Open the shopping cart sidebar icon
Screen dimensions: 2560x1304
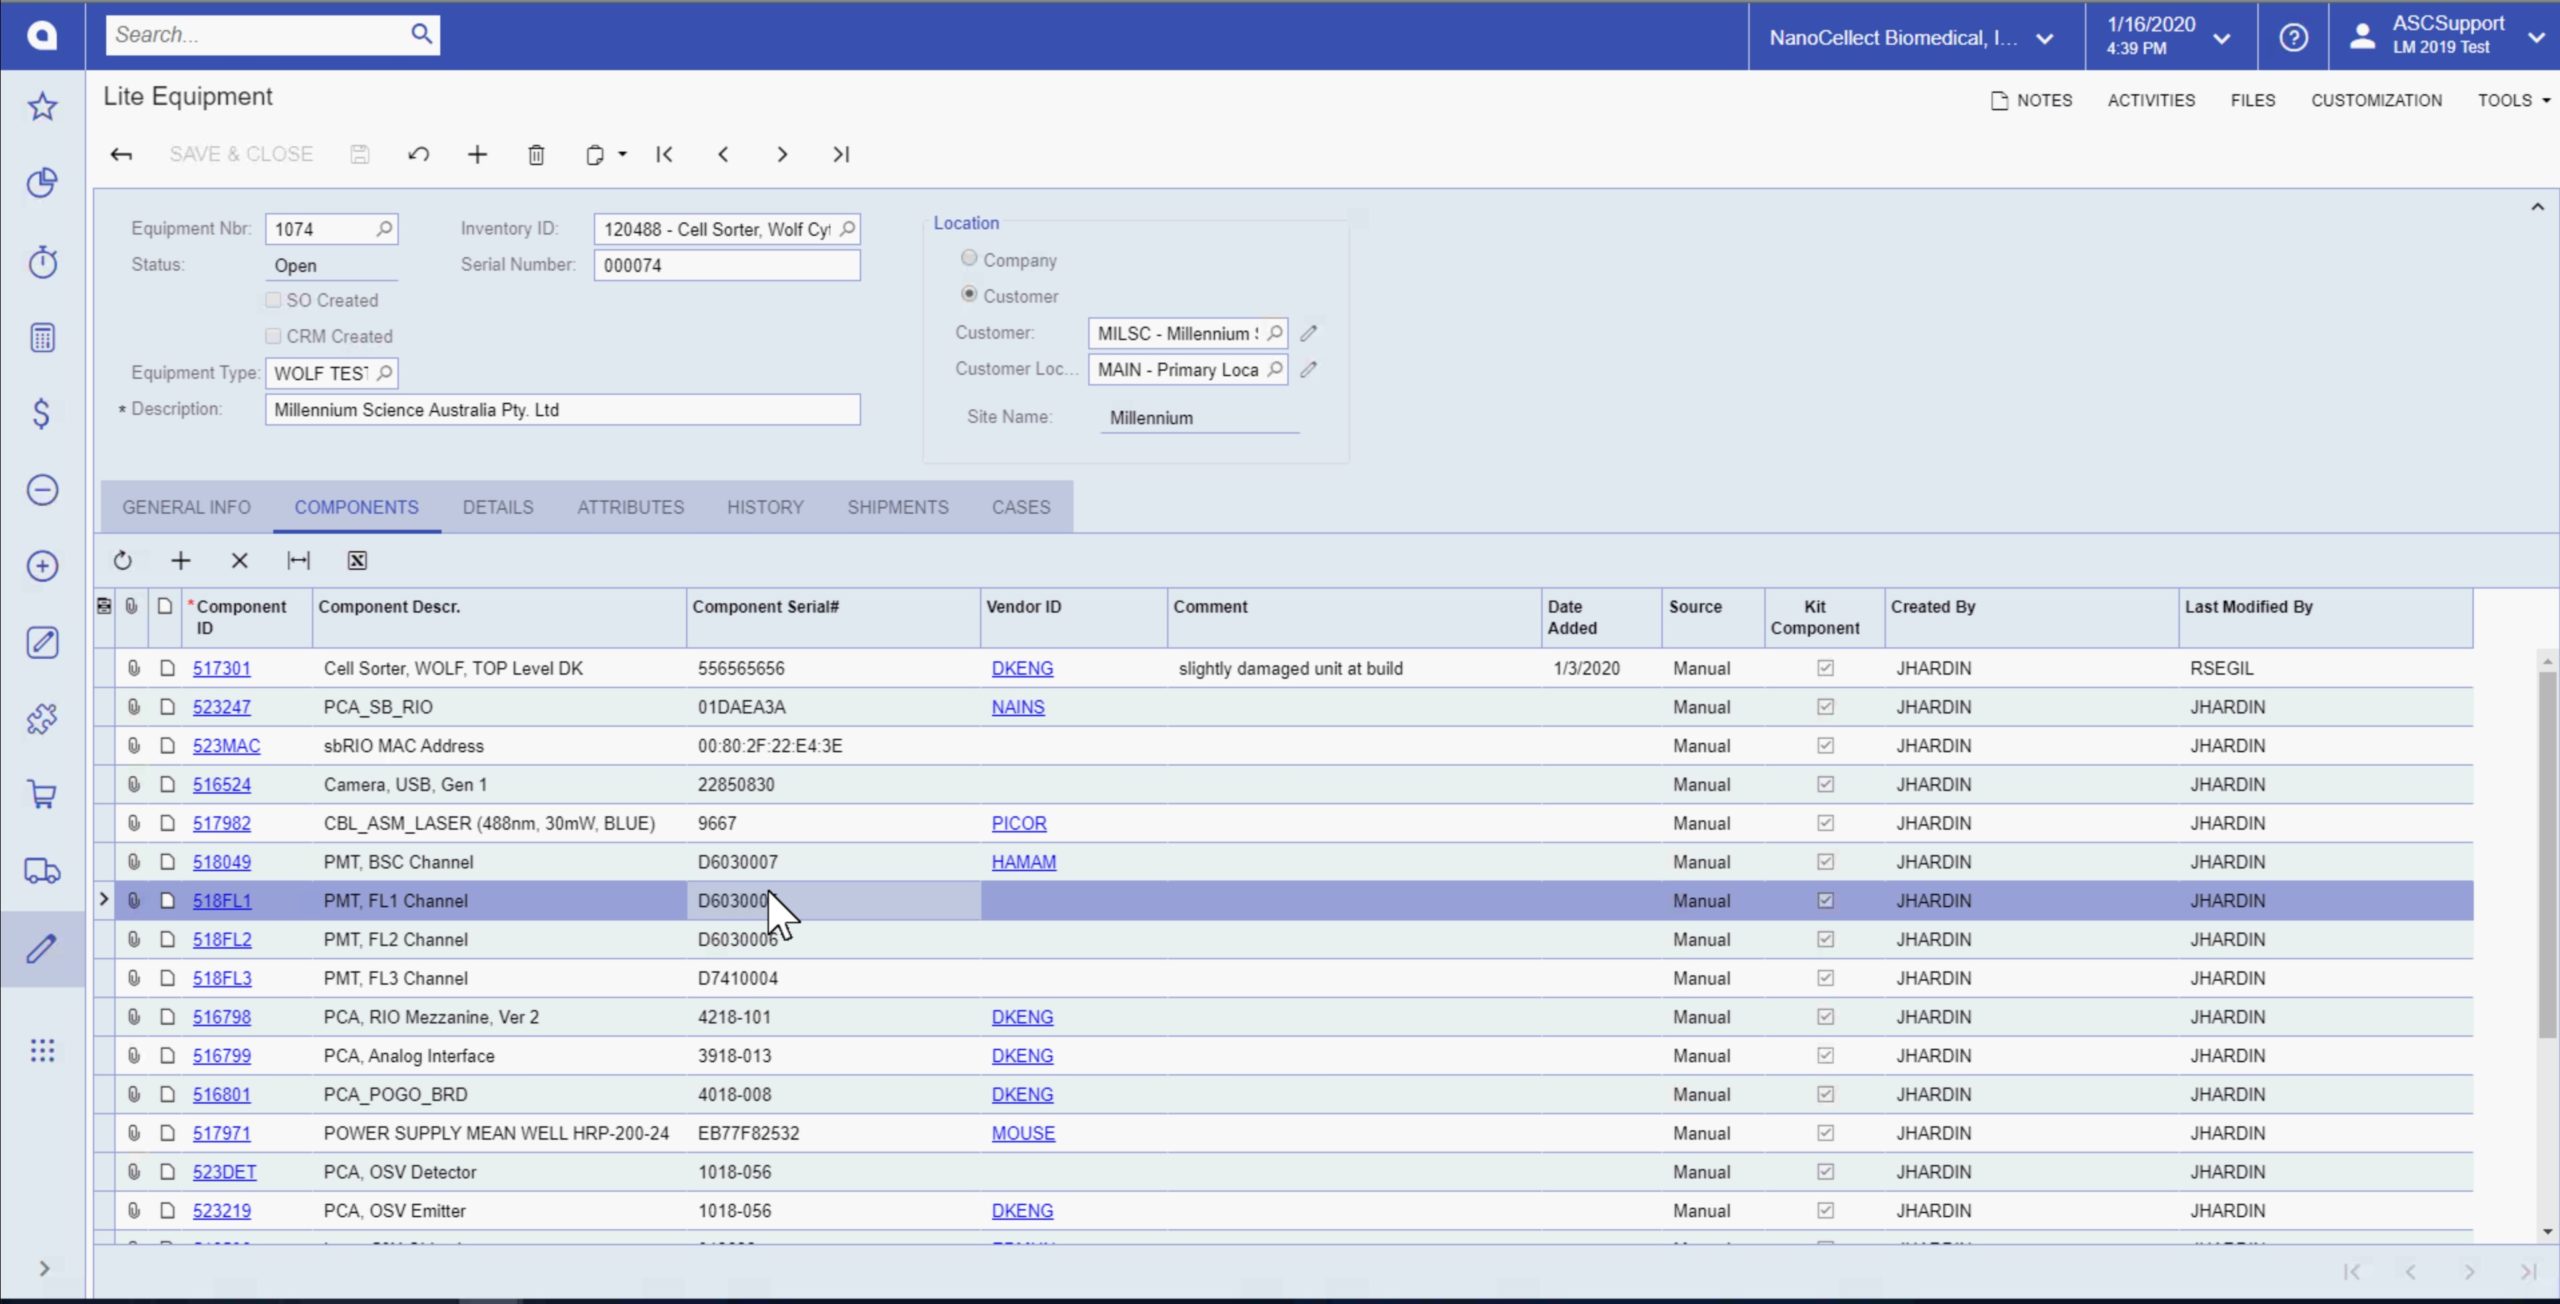tap(42, 795)
